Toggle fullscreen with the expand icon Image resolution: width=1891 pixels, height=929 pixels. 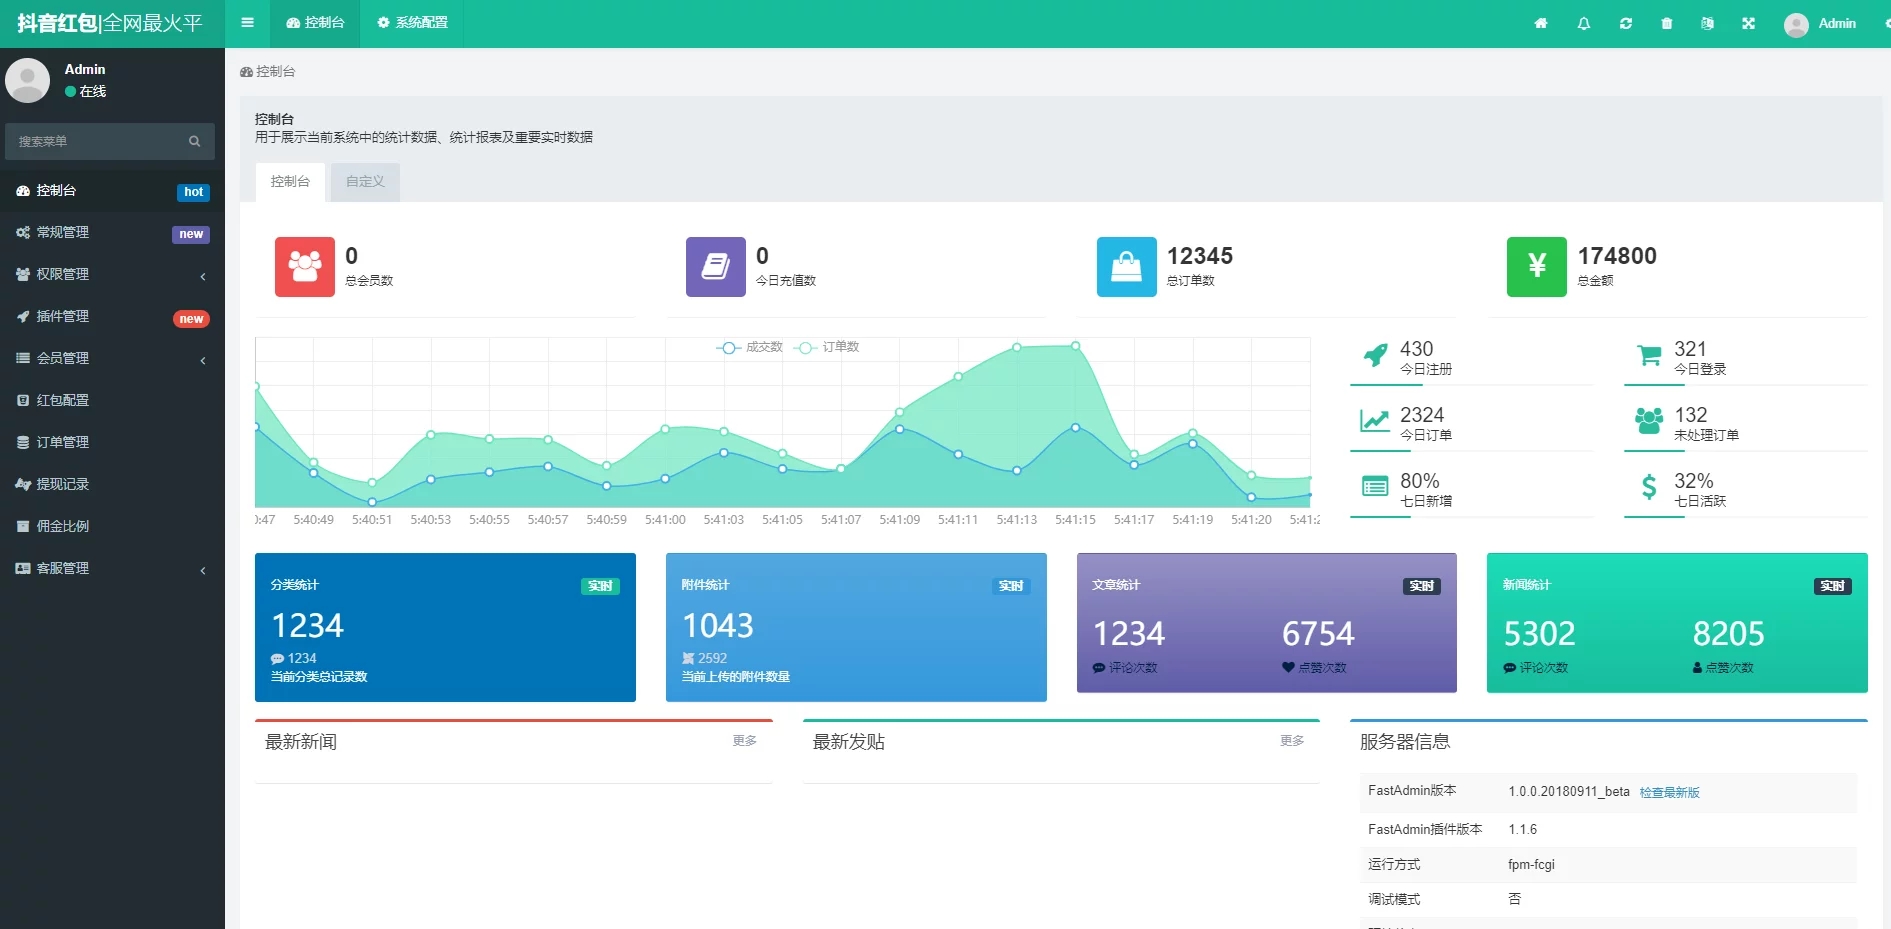tap(1748, 23)
